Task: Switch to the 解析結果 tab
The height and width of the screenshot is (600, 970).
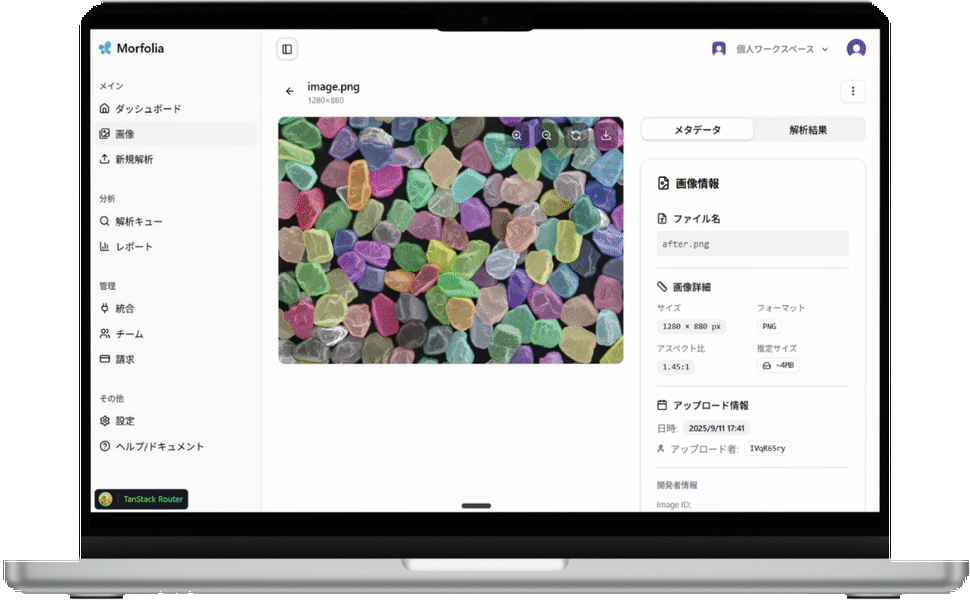Action: coord(808,130)
